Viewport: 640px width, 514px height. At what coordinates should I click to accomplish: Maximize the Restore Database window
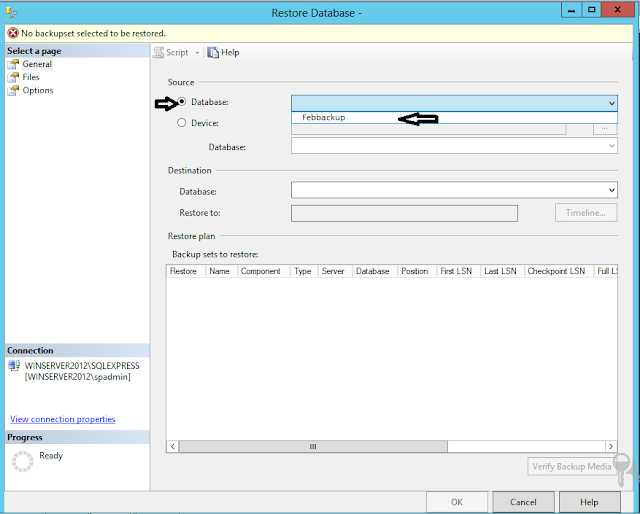[x=591, y=10]
